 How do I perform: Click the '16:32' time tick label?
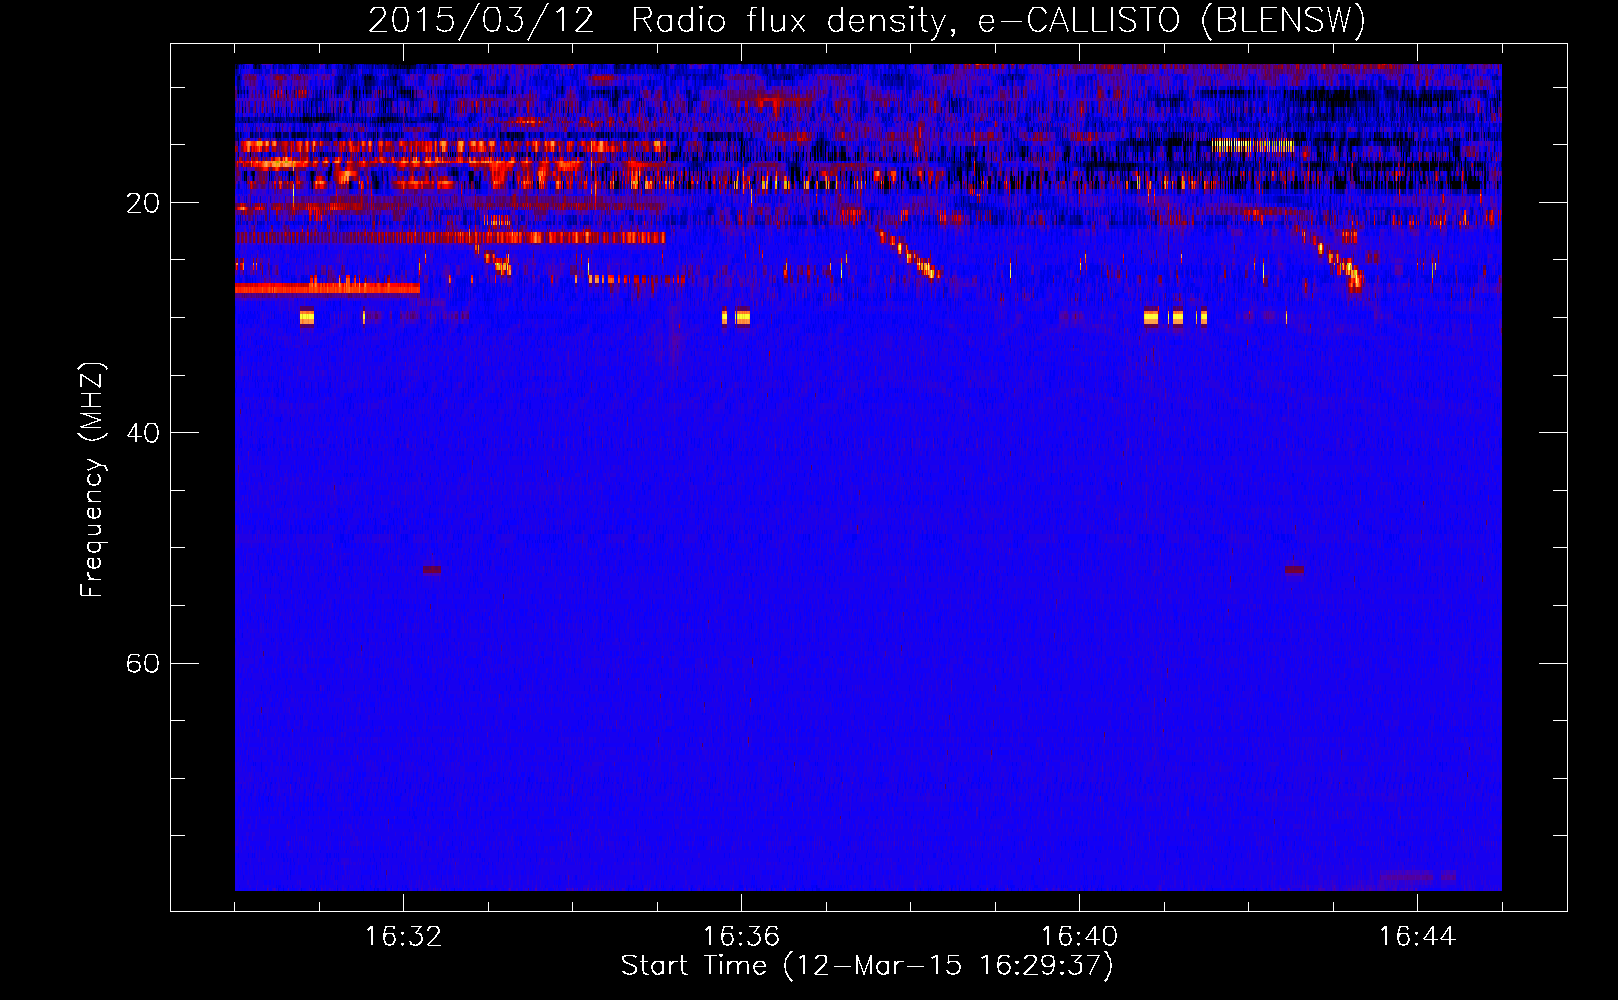[x=404, y=936]
